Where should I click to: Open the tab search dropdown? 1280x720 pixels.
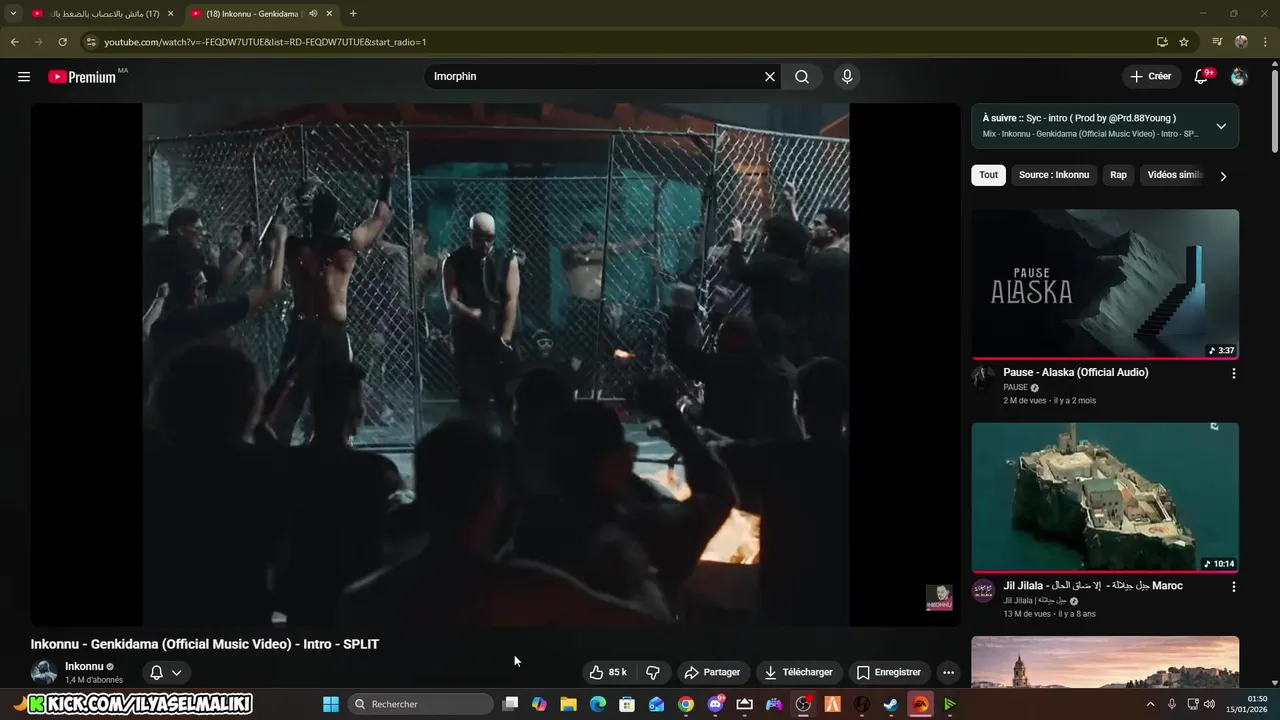(13, 14)
